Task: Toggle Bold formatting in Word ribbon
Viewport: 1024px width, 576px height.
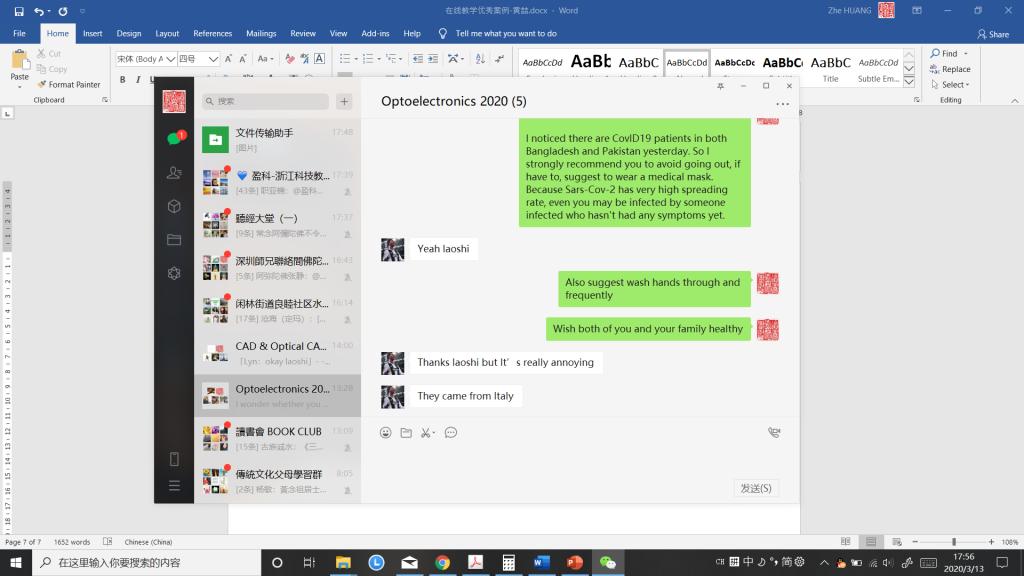Action: click(x=123, y=80)
